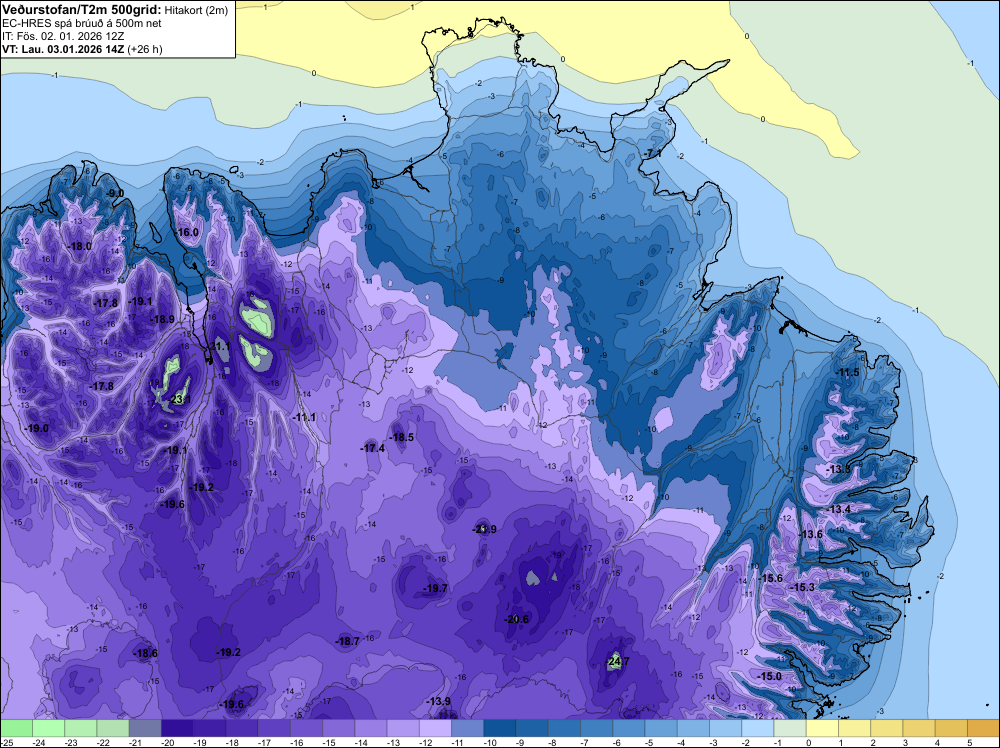Select the -7.1 temperature label
This screenshot has height=748, width=1000.
[653, 154]
